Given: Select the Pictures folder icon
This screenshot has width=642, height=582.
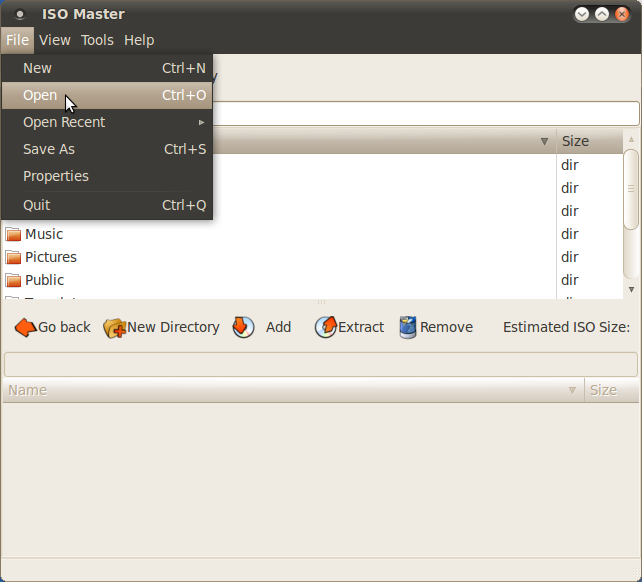Looking at the screenshot, I should 13,257.
